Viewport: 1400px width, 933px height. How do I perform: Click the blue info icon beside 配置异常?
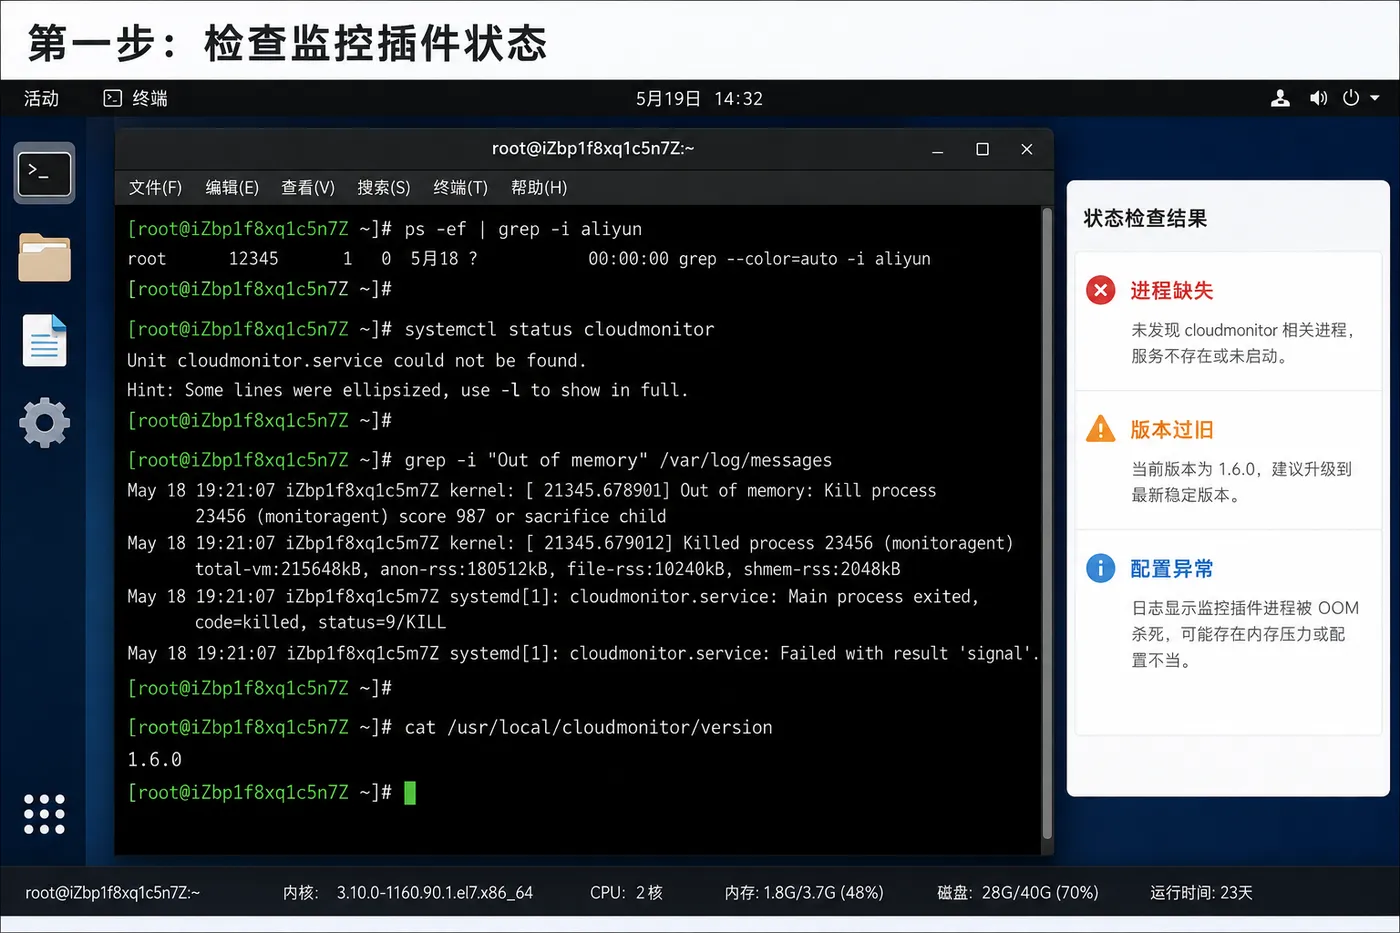click(1100, 568)
